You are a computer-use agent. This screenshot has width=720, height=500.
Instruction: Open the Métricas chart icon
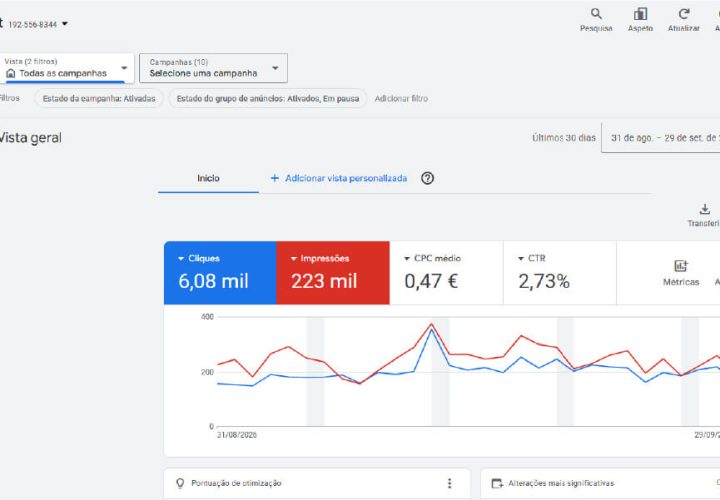681,266
